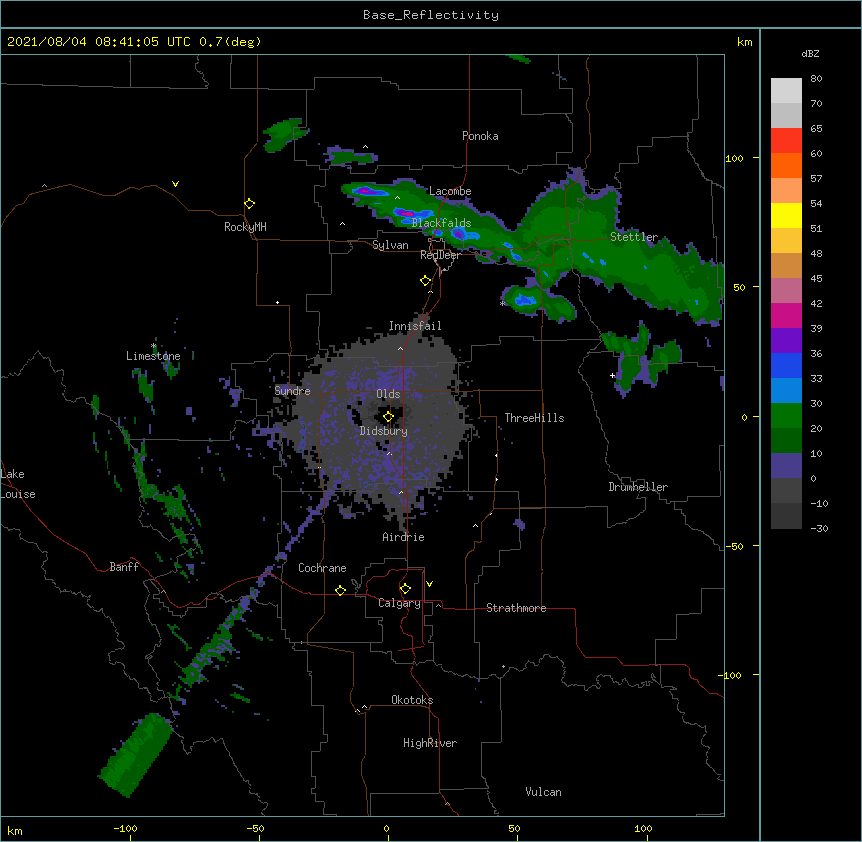Click the ThreeHills city label
862x842 pixels.
(x=534, y=418)
